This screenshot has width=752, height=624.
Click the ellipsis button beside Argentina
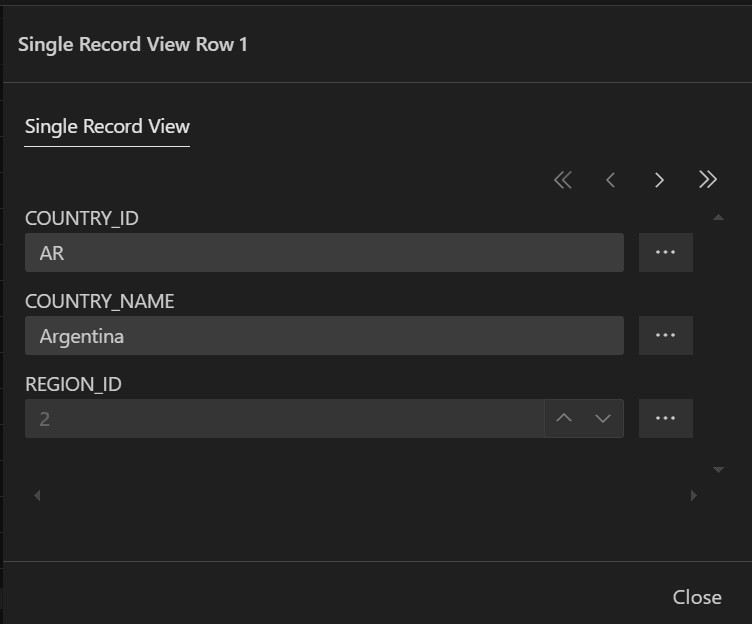666,336
